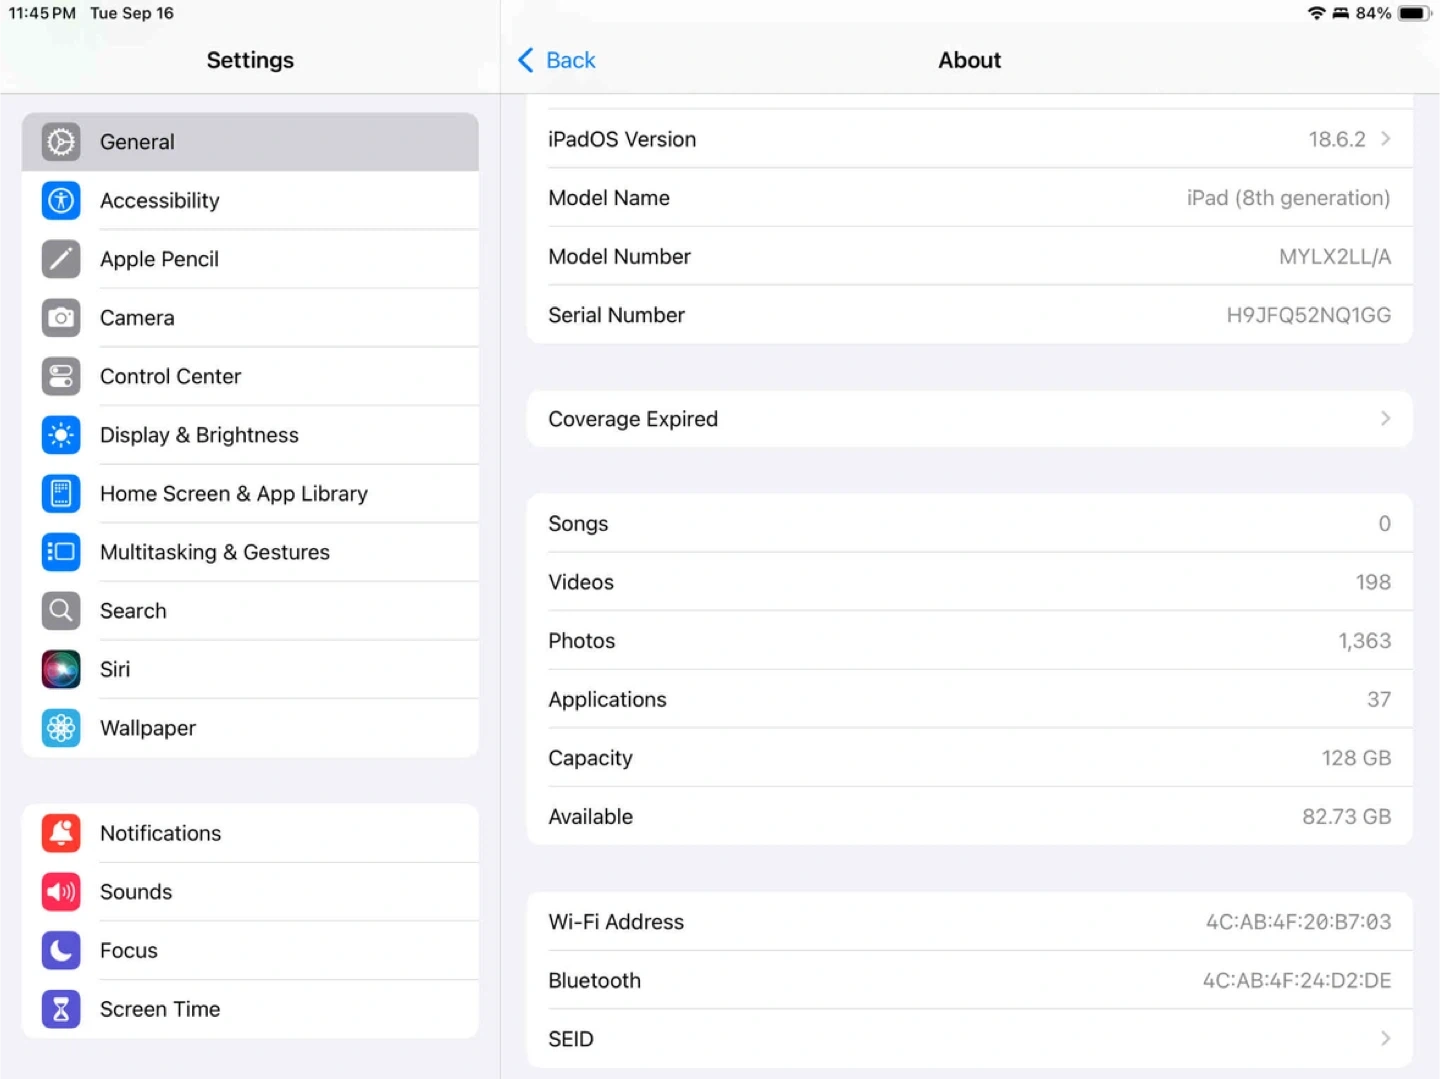
Task: Open Coverage Expired disclosure chevron
Action: (1385, 419)
